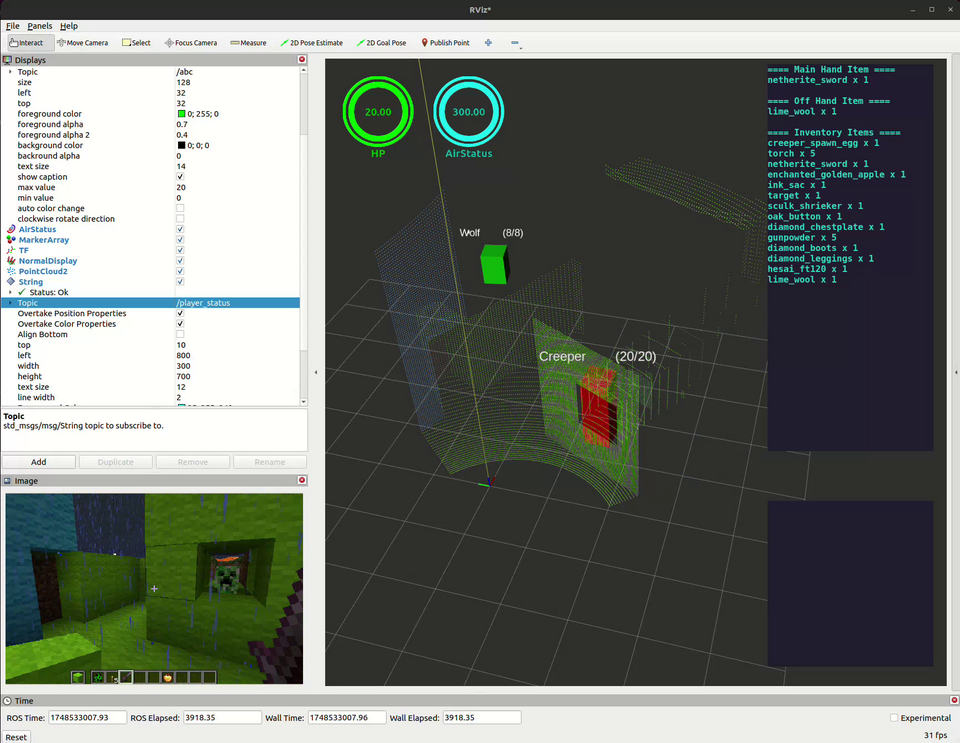Click the minus icon to remove a tool
Viewport: 960px width, 743px height.
[515, 43]
